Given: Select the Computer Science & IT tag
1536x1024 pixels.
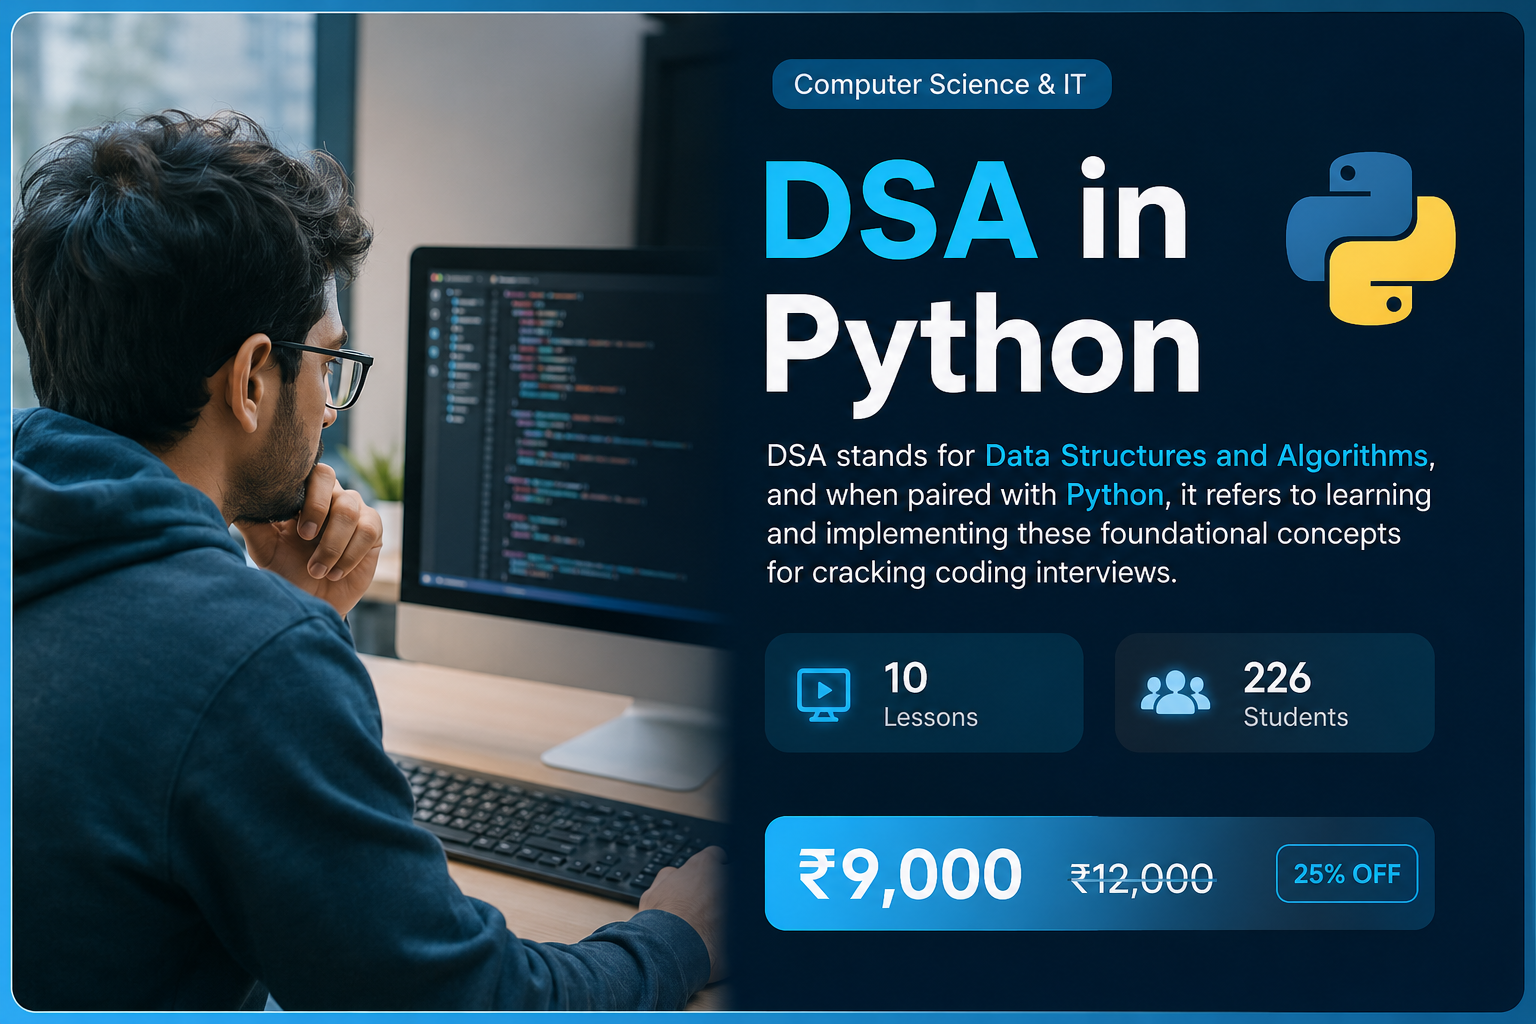Looking at the screenshot, I should [941, 84].
